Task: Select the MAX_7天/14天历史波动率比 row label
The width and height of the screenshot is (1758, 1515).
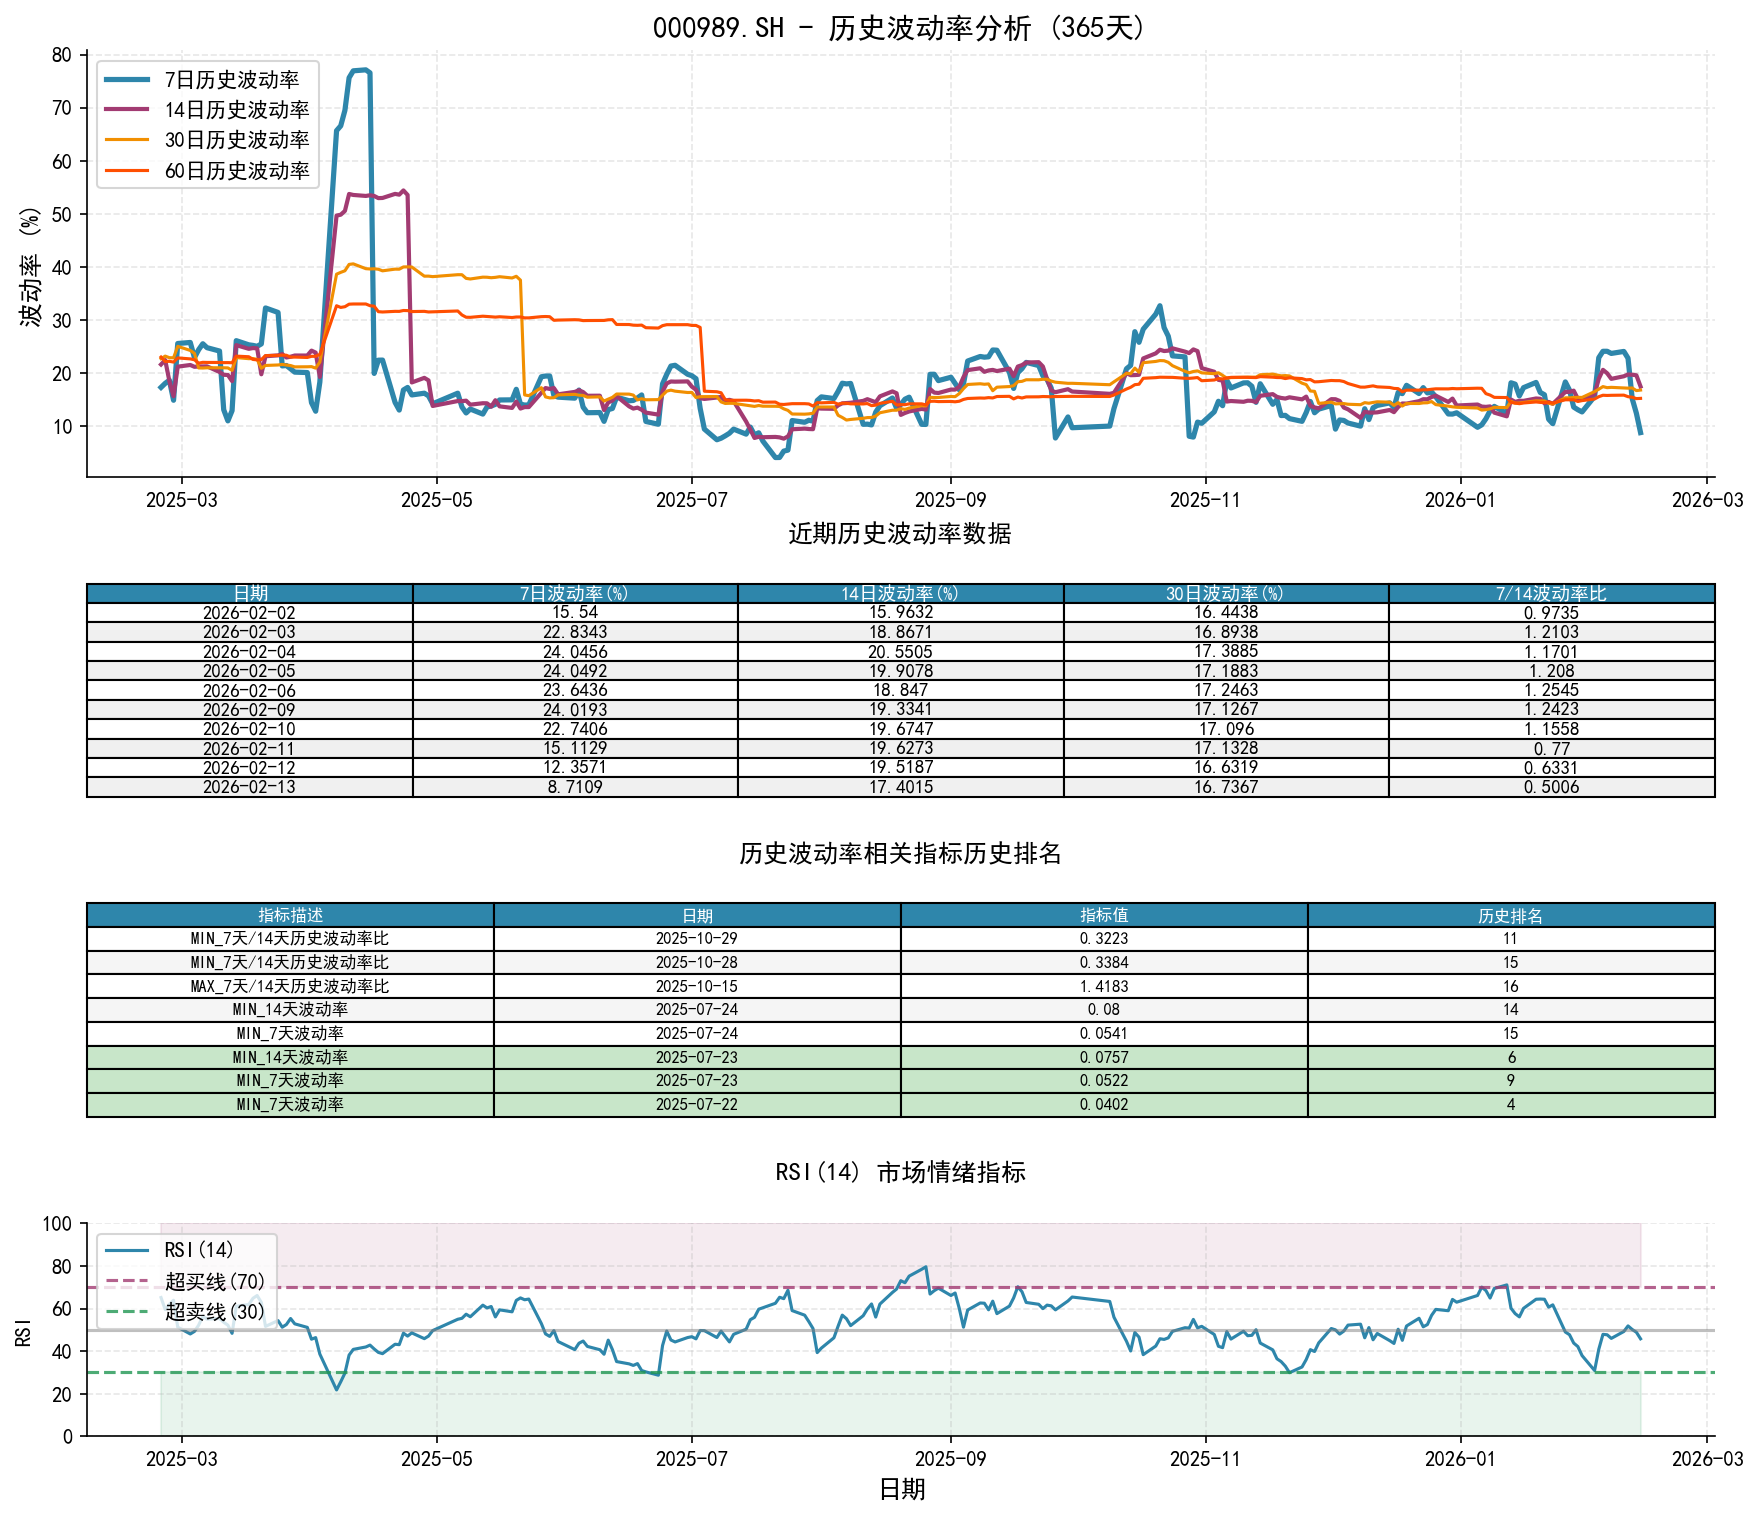Action: pos(290,986)
